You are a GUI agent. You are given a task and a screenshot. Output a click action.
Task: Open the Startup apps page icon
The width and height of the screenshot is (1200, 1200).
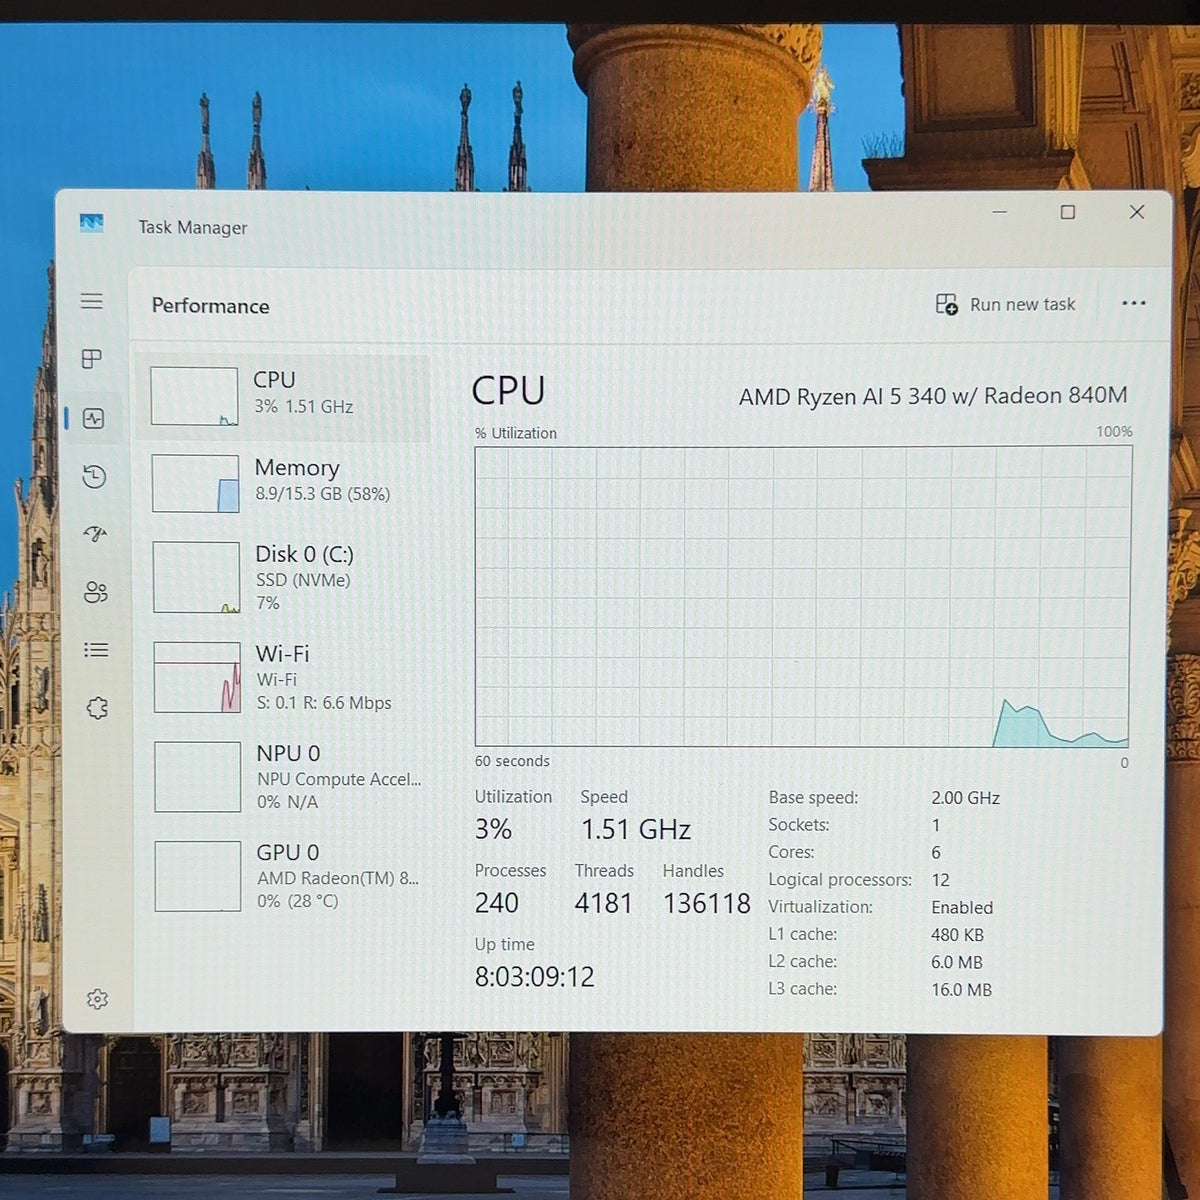point(95,534)
